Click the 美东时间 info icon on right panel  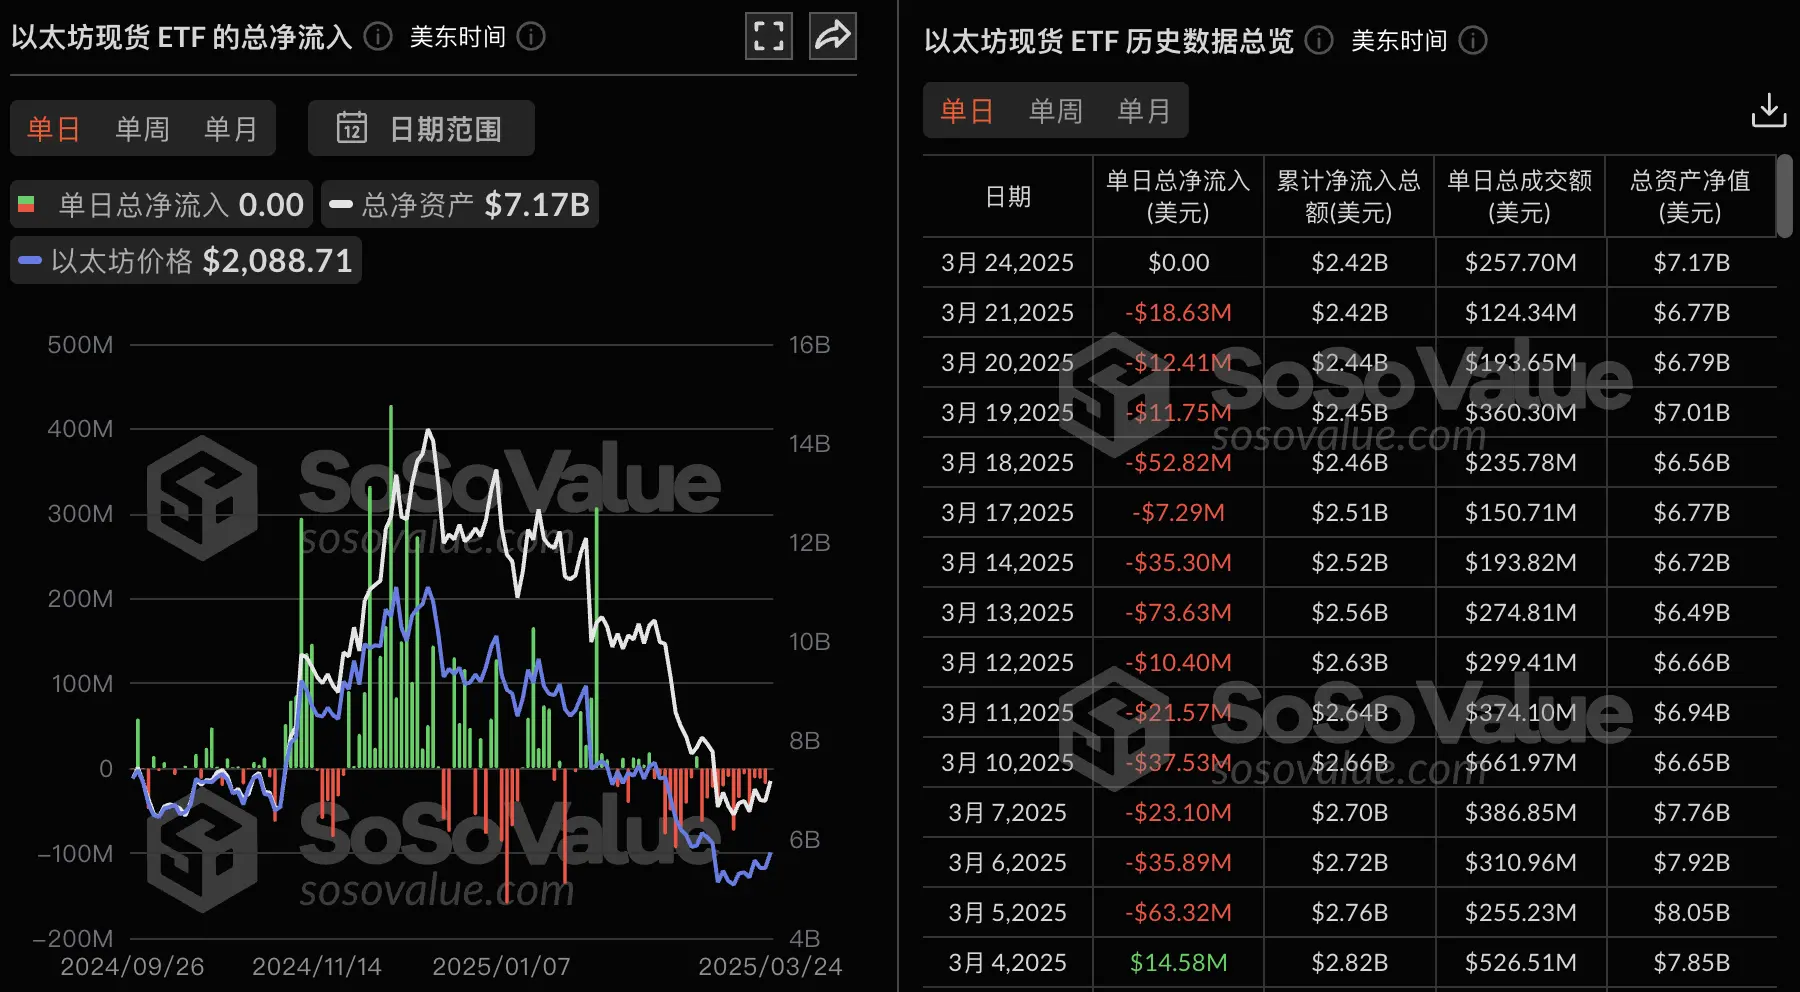[1471, 41]
